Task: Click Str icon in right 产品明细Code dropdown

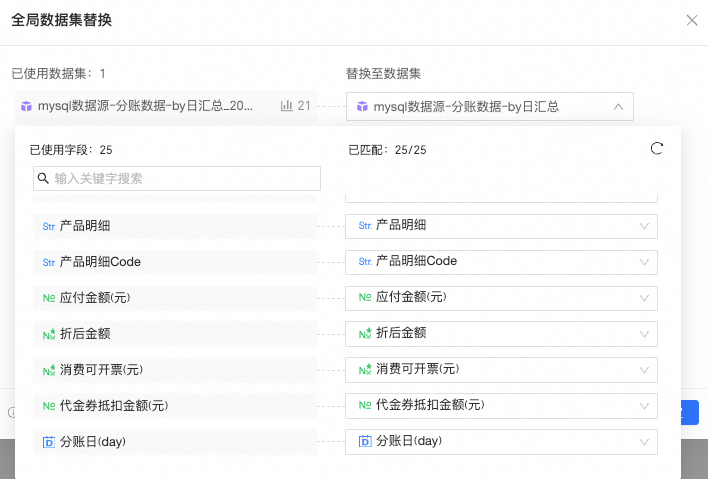Action: 365,262
